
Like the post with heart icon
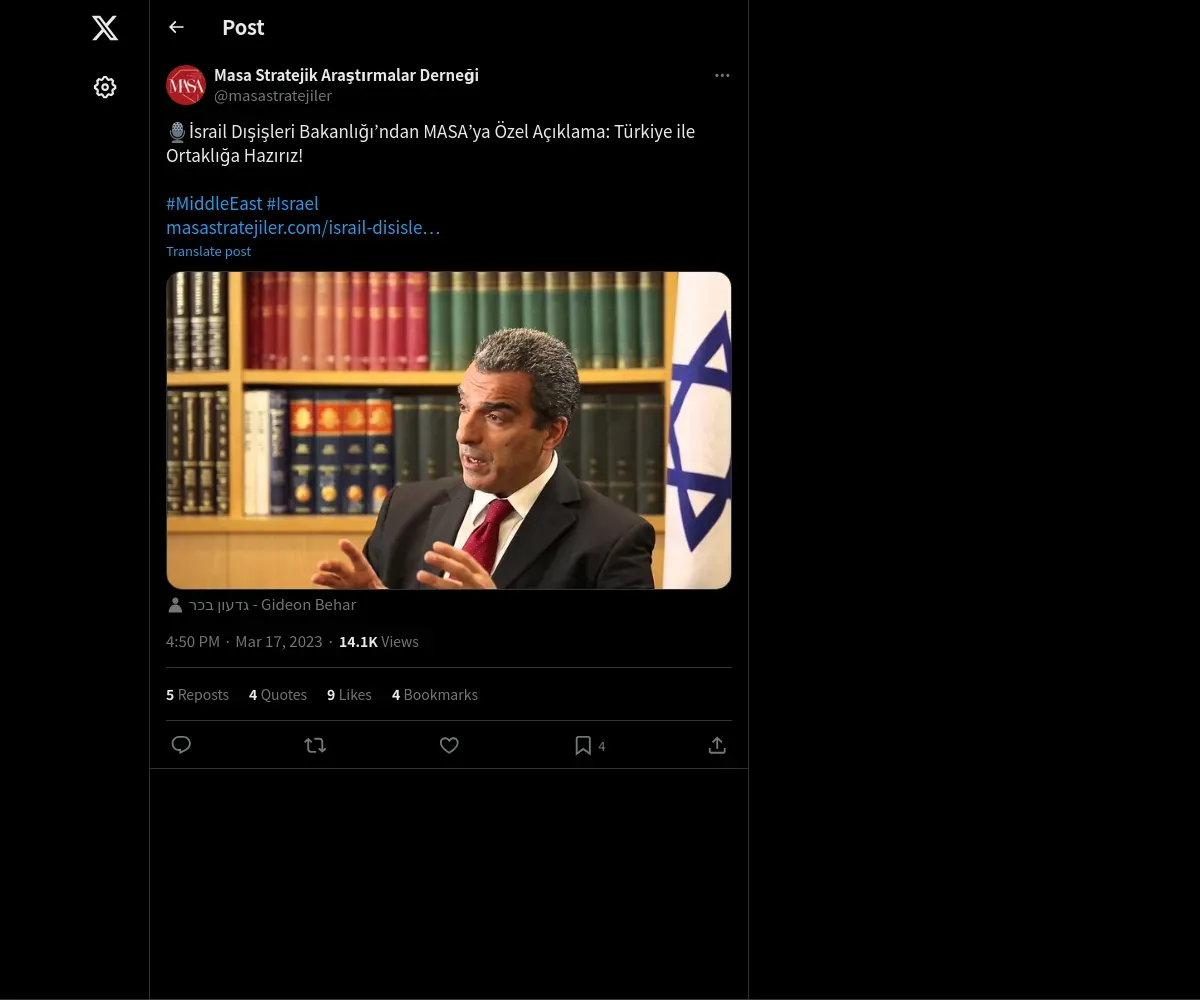tap(449, 745)
